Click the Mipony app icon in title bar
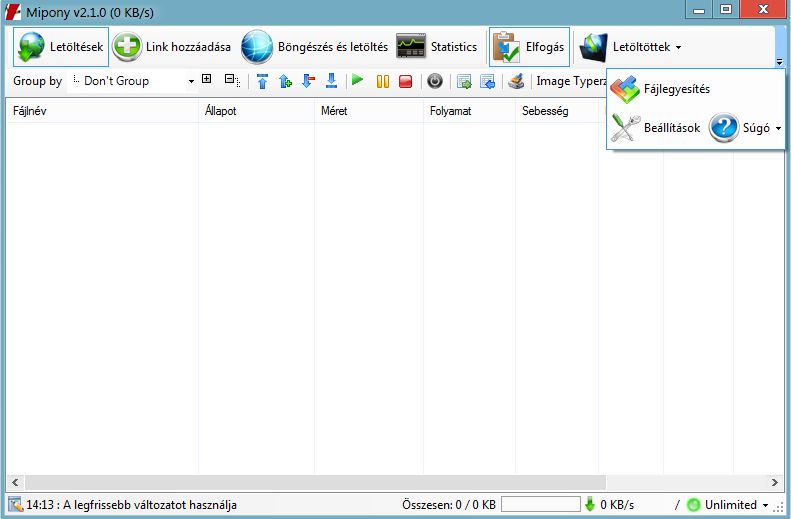 (13, 12)
